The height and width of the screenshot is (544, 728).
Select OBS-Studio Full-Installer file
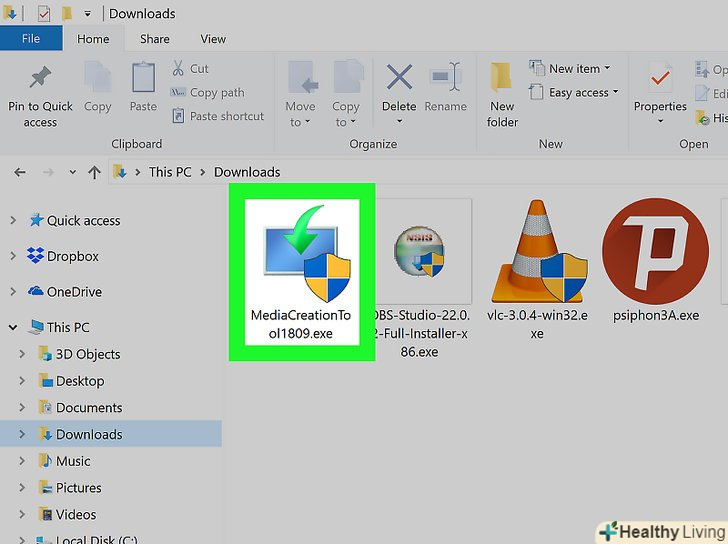(x=419, y=278)
